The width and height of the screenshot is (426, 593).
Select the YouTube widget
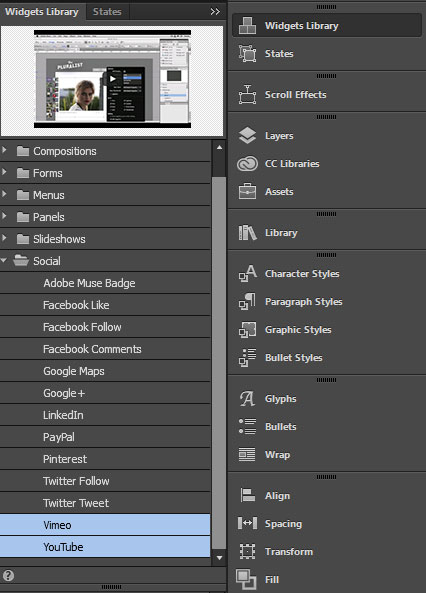[x=105, y=546]
